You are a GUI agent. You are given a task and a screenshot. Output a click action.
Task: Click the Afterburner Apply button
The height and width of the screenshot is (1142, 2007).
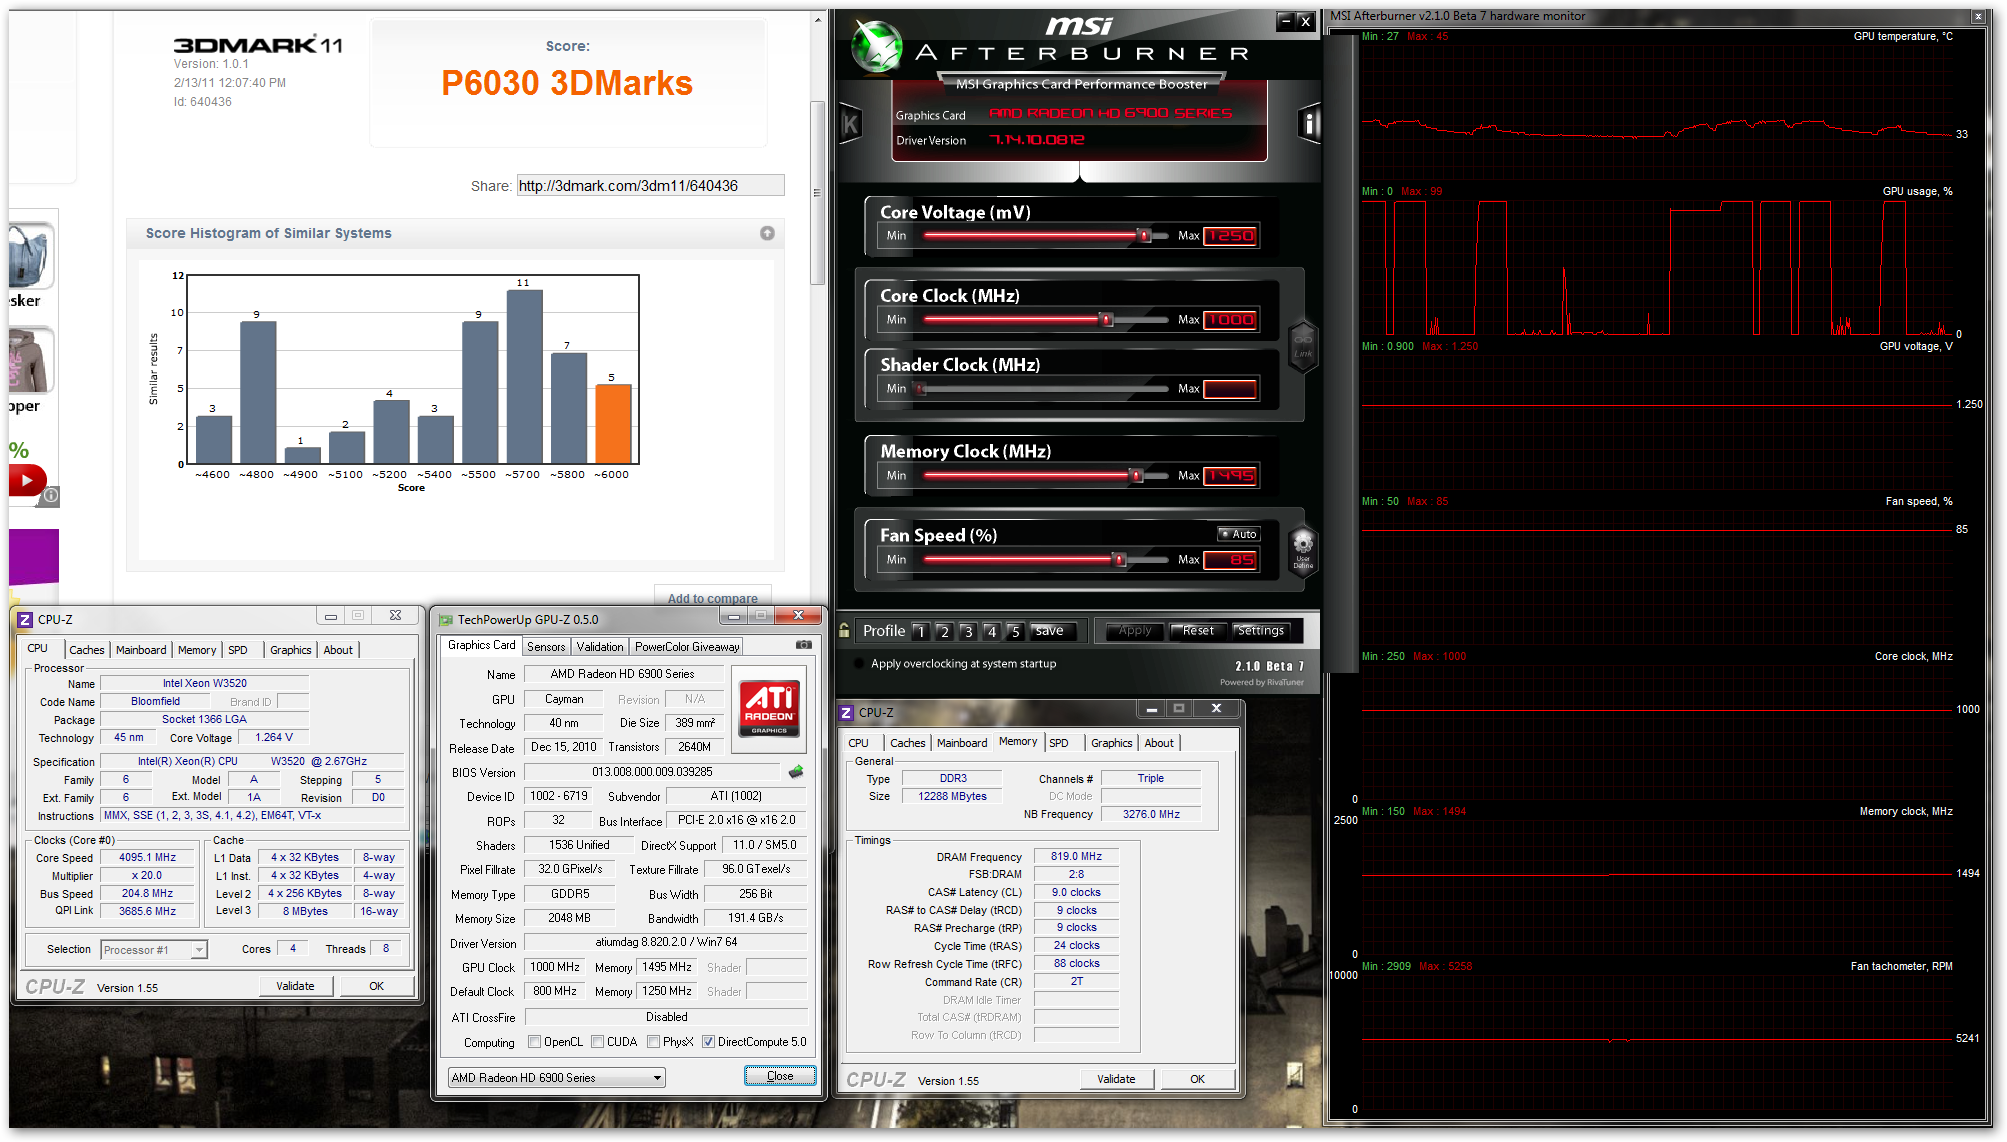[x=1135, y=631]
